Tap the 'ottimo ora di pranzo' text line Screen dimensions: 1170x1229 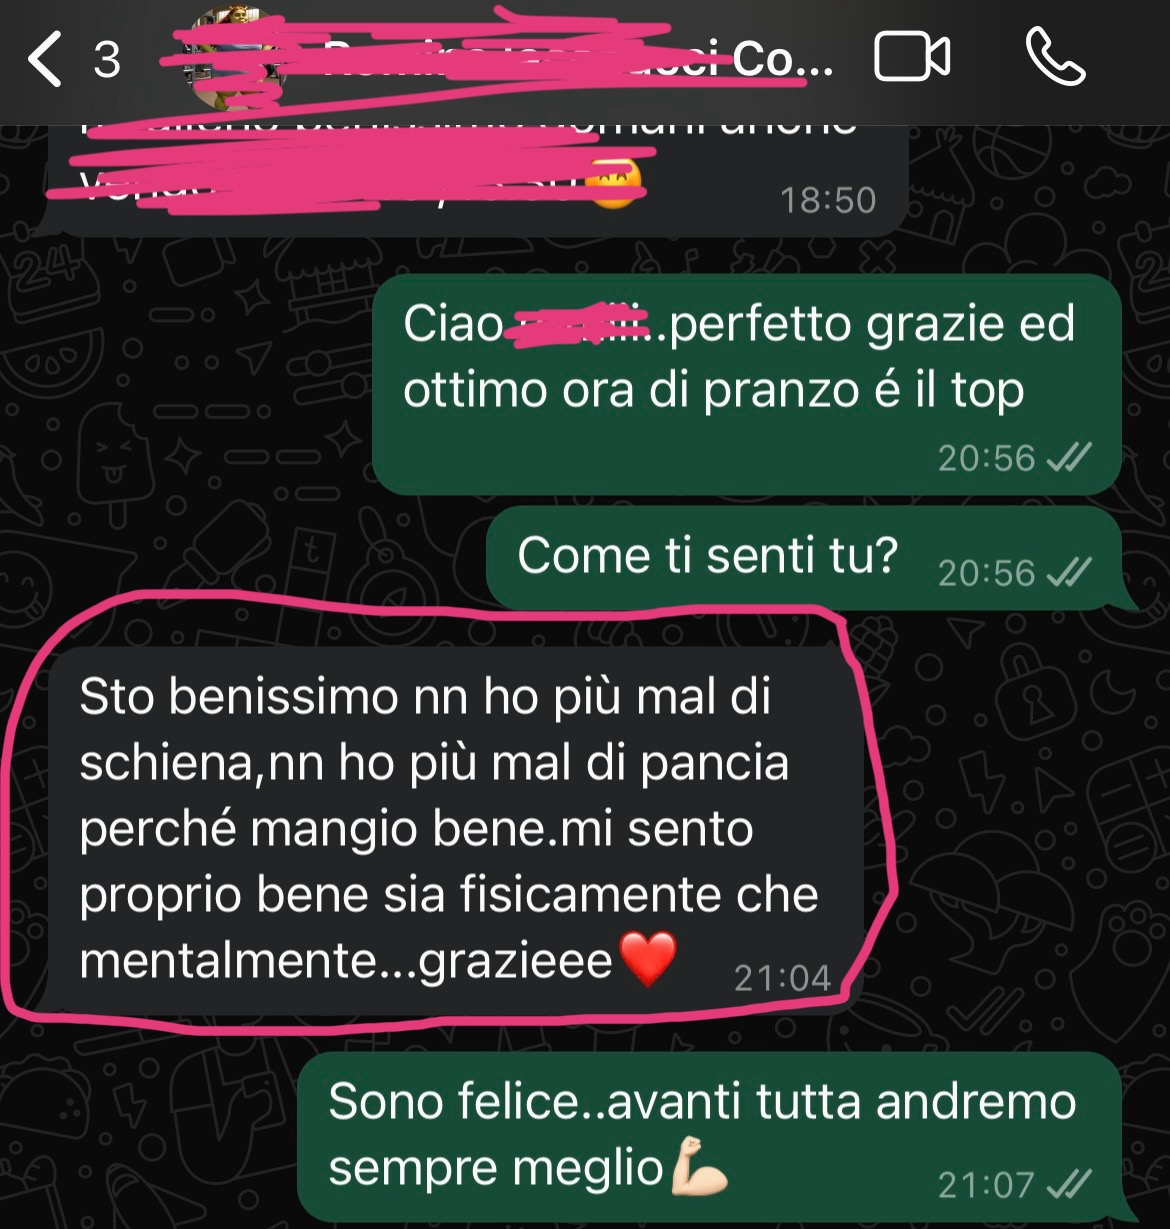pos(713,390)
